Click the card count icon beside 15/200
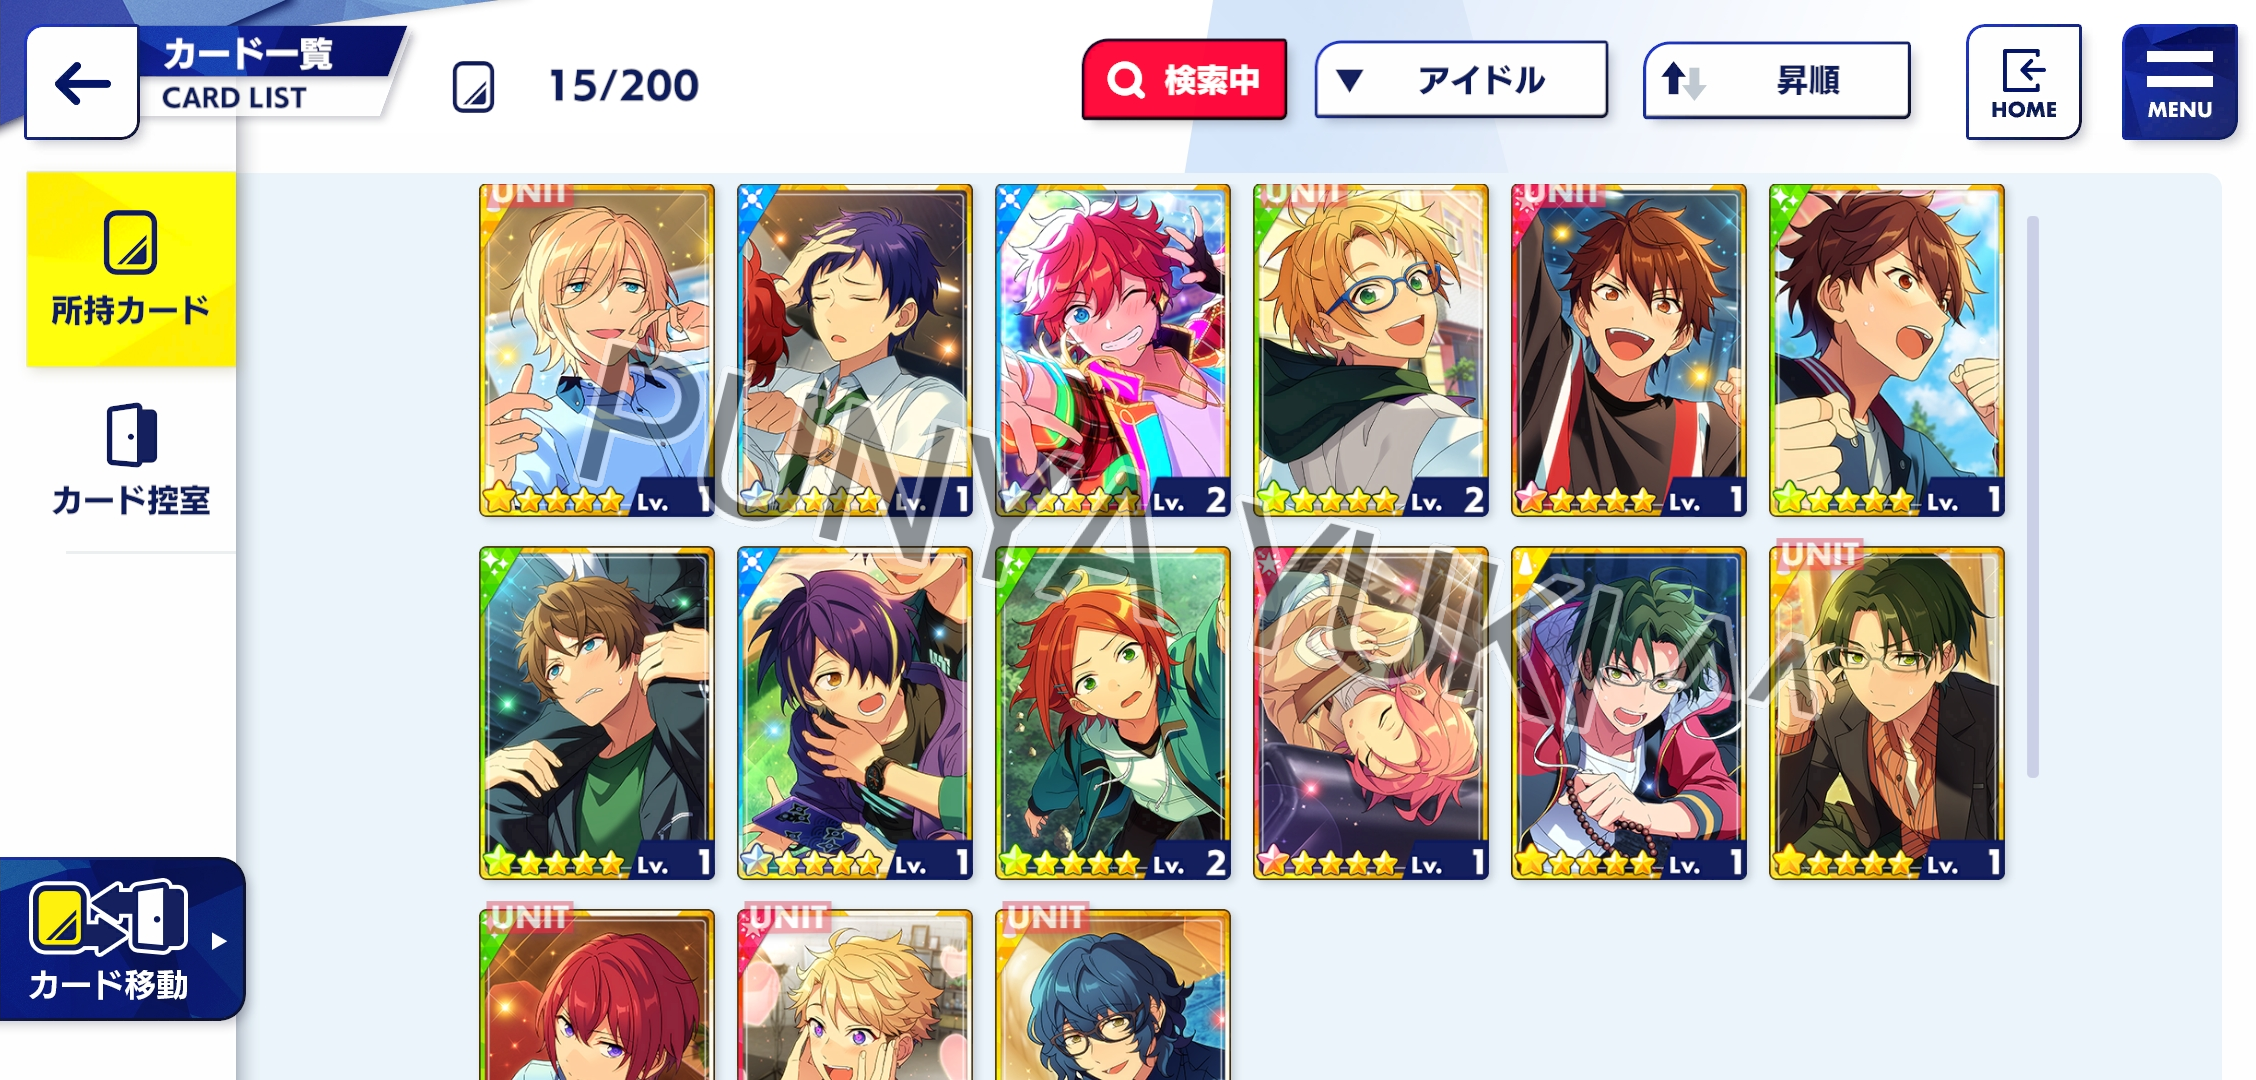The height and width of the screenshot is (1080, 2256). point(473,86)
